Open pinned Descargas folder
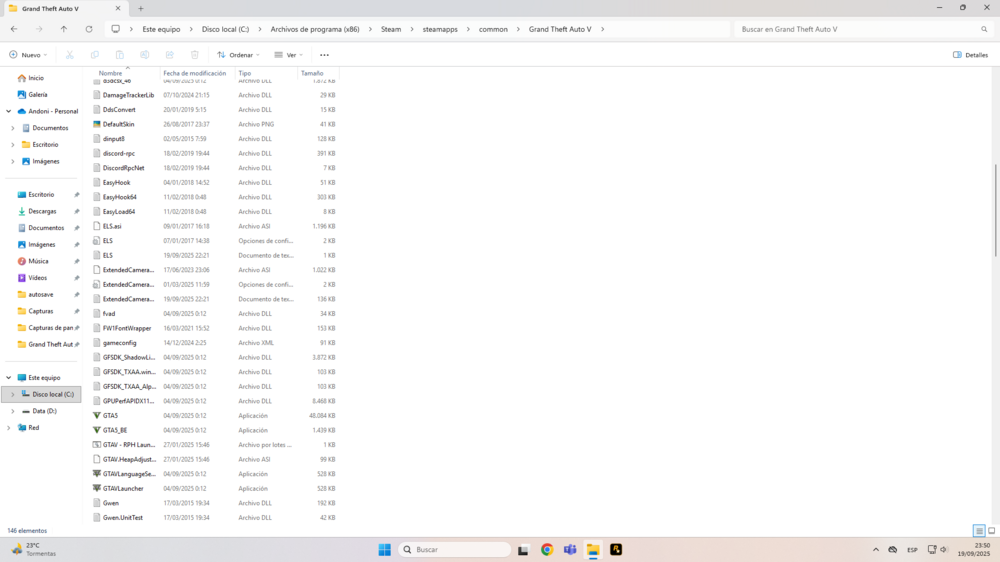This screenshot has height=562, width=1000. (42, 211)
